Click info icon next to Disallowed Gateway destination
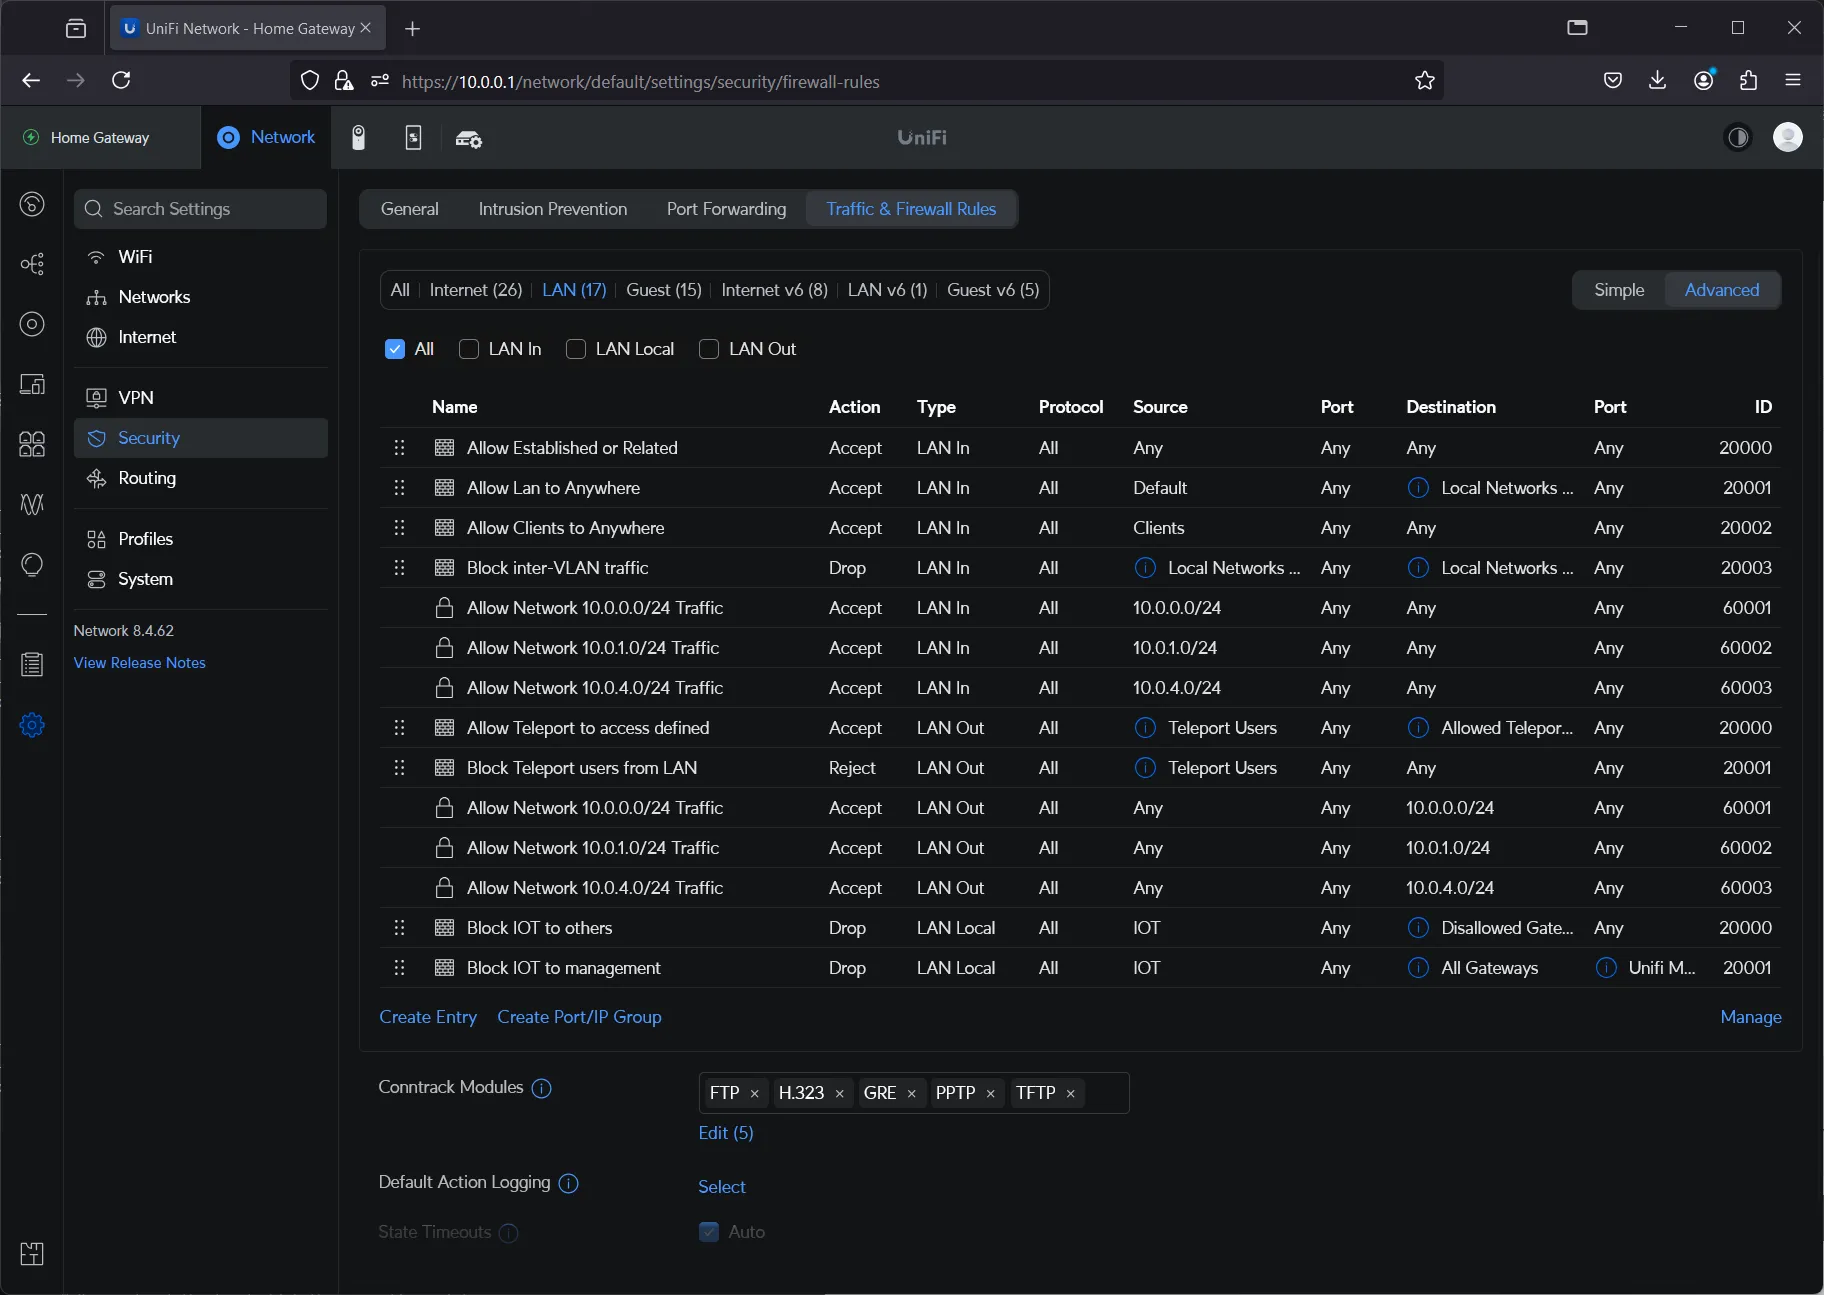This screenshot has height=1295, width=1824. tap(1418, 928)
